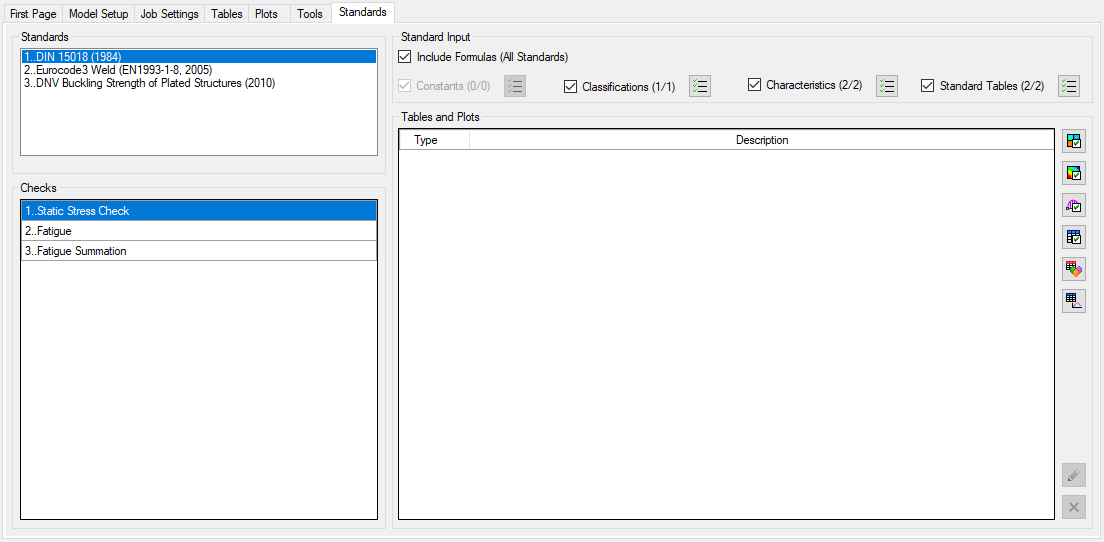Image resolution: width=1104 pixels, height=542 pixels.
Task: Open the Characteristics selection list icon
Action: [x=887, y=86]
